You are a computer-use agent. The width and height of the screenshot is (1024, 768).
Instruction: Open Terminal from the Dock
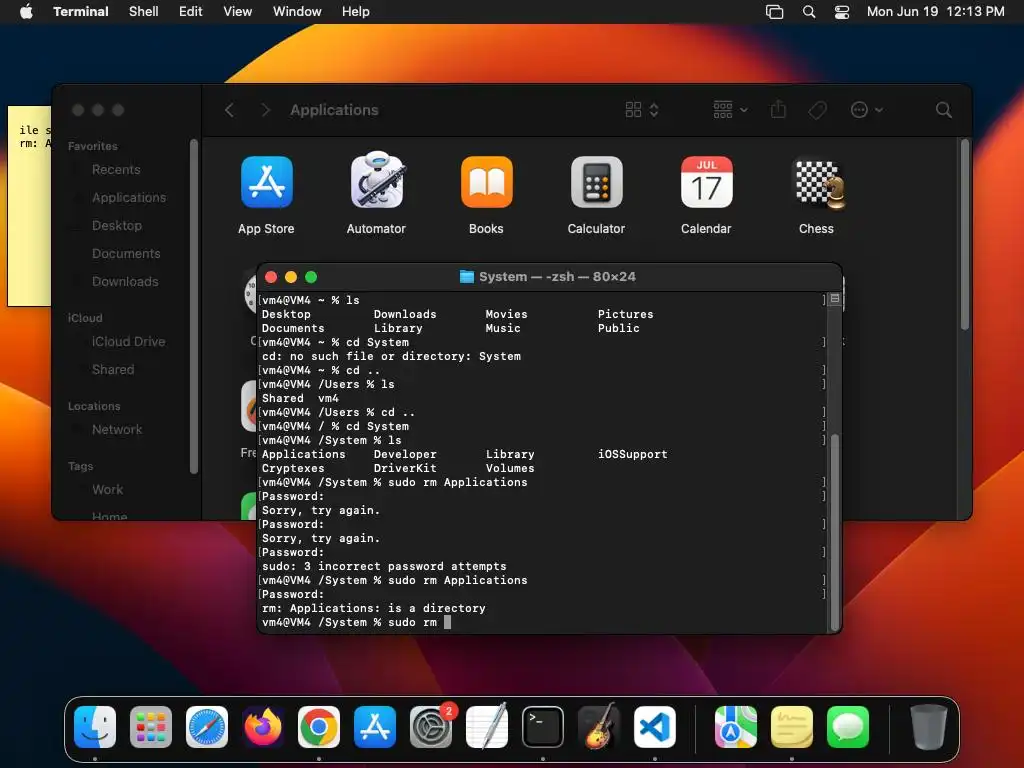[x=543, y=727]
